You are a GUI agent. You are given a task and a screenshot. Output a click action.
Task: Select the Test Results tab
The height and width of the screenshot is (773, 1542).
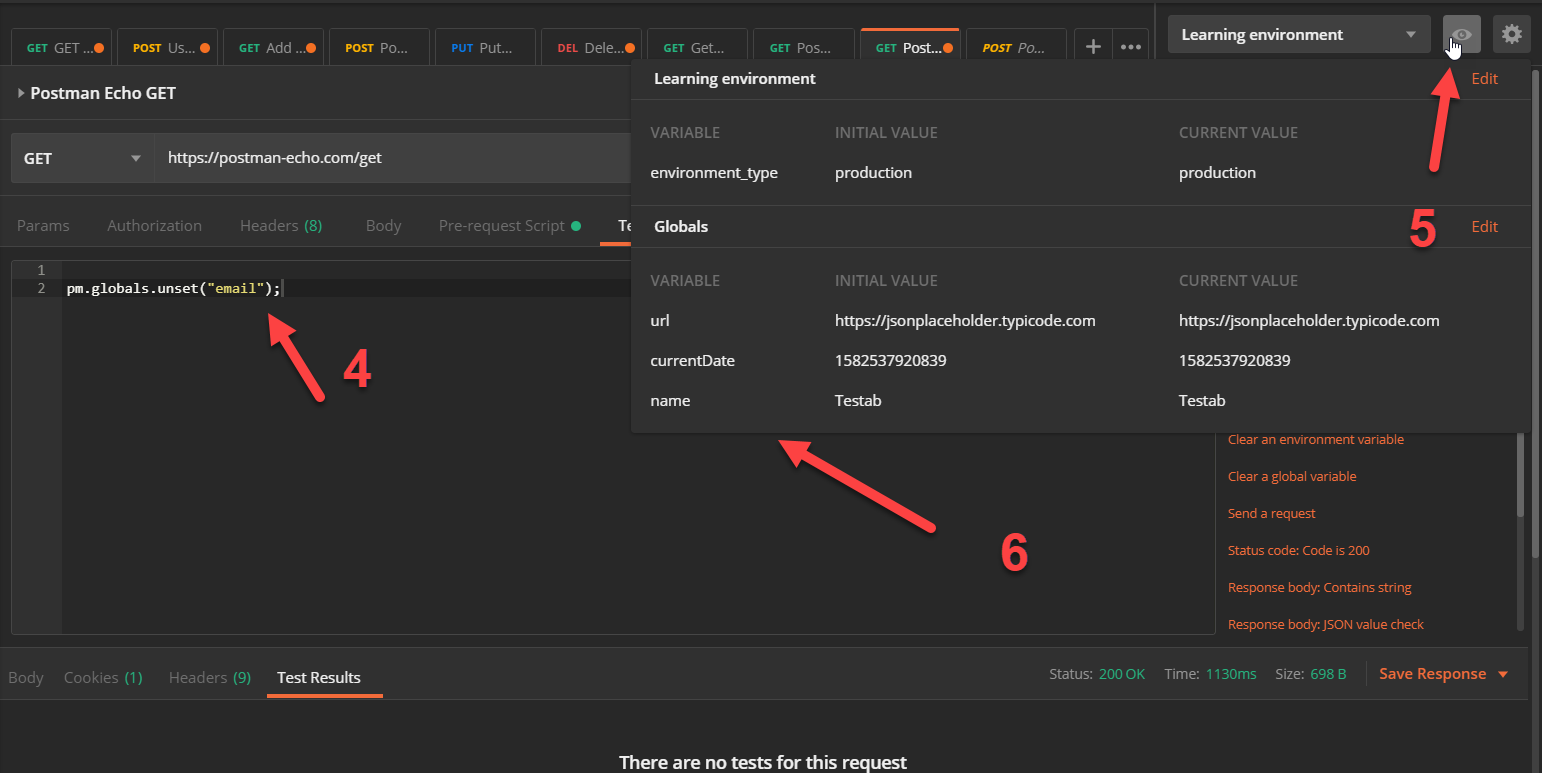click(318, 677)
